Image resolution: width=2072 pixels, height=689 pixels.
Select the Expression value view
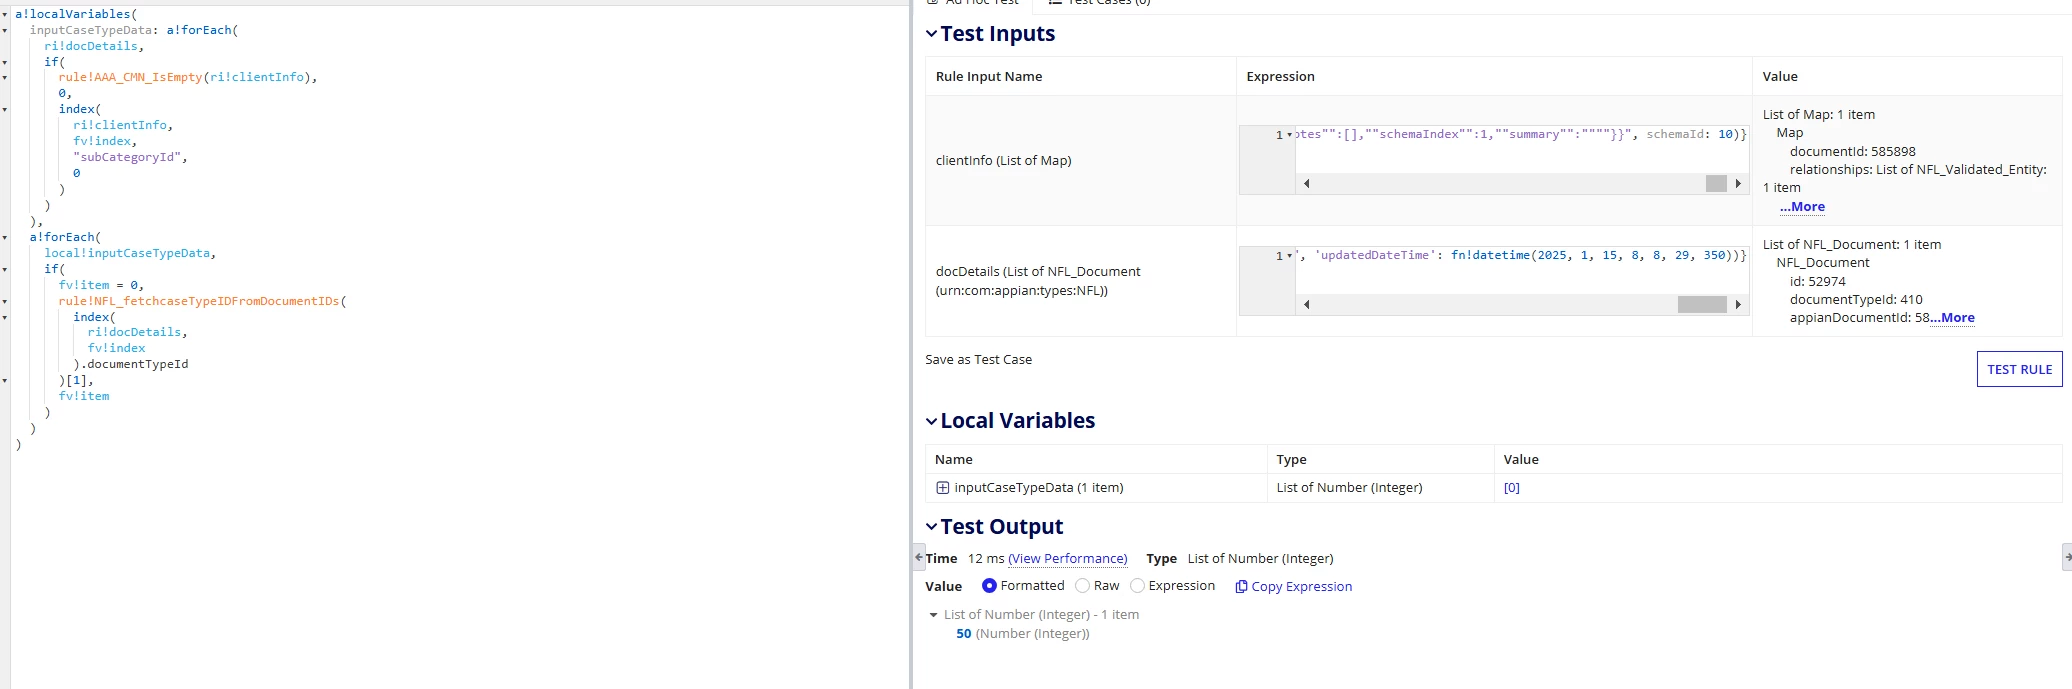click(x=1137, y=586)
